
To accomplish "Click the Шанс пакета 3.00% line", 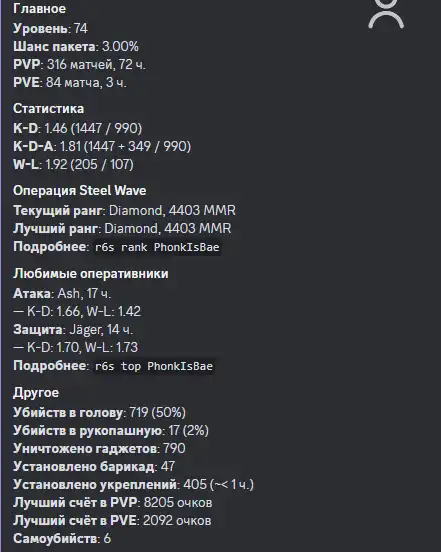I will point(76,46).
